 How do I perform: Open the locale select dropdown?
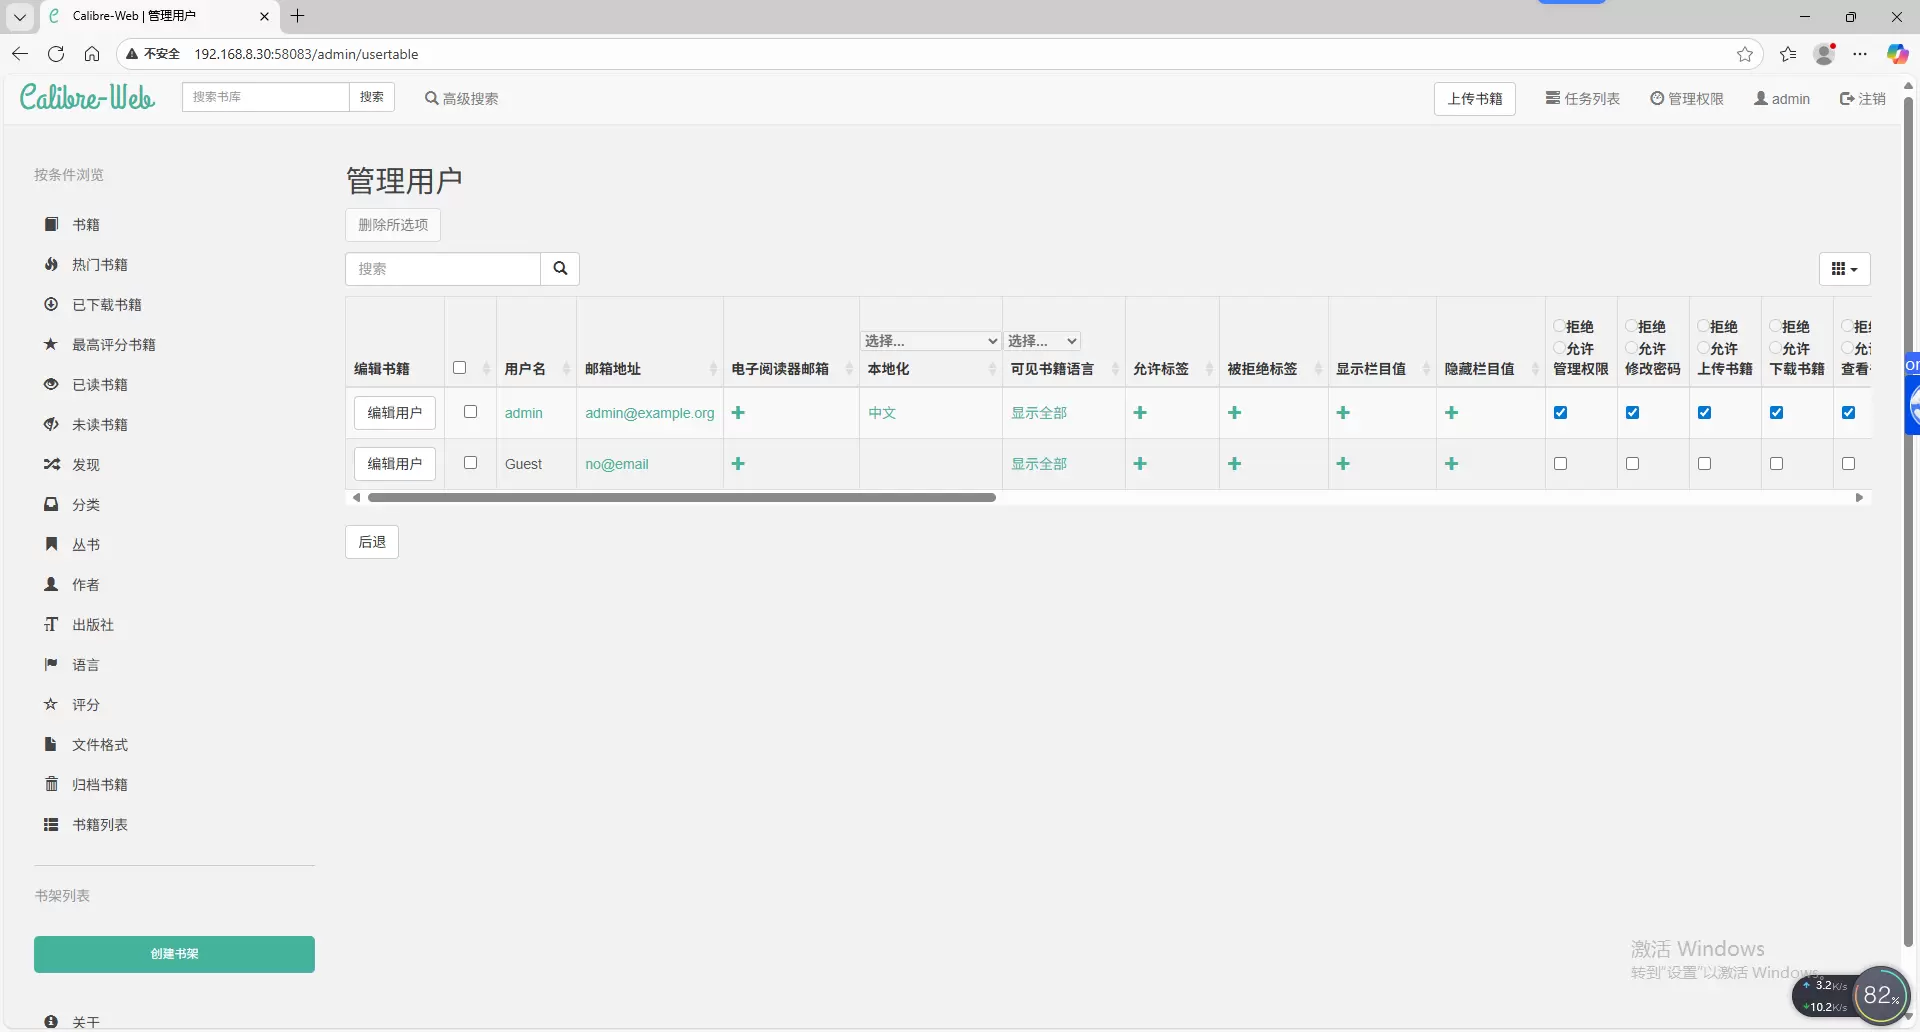930,341
